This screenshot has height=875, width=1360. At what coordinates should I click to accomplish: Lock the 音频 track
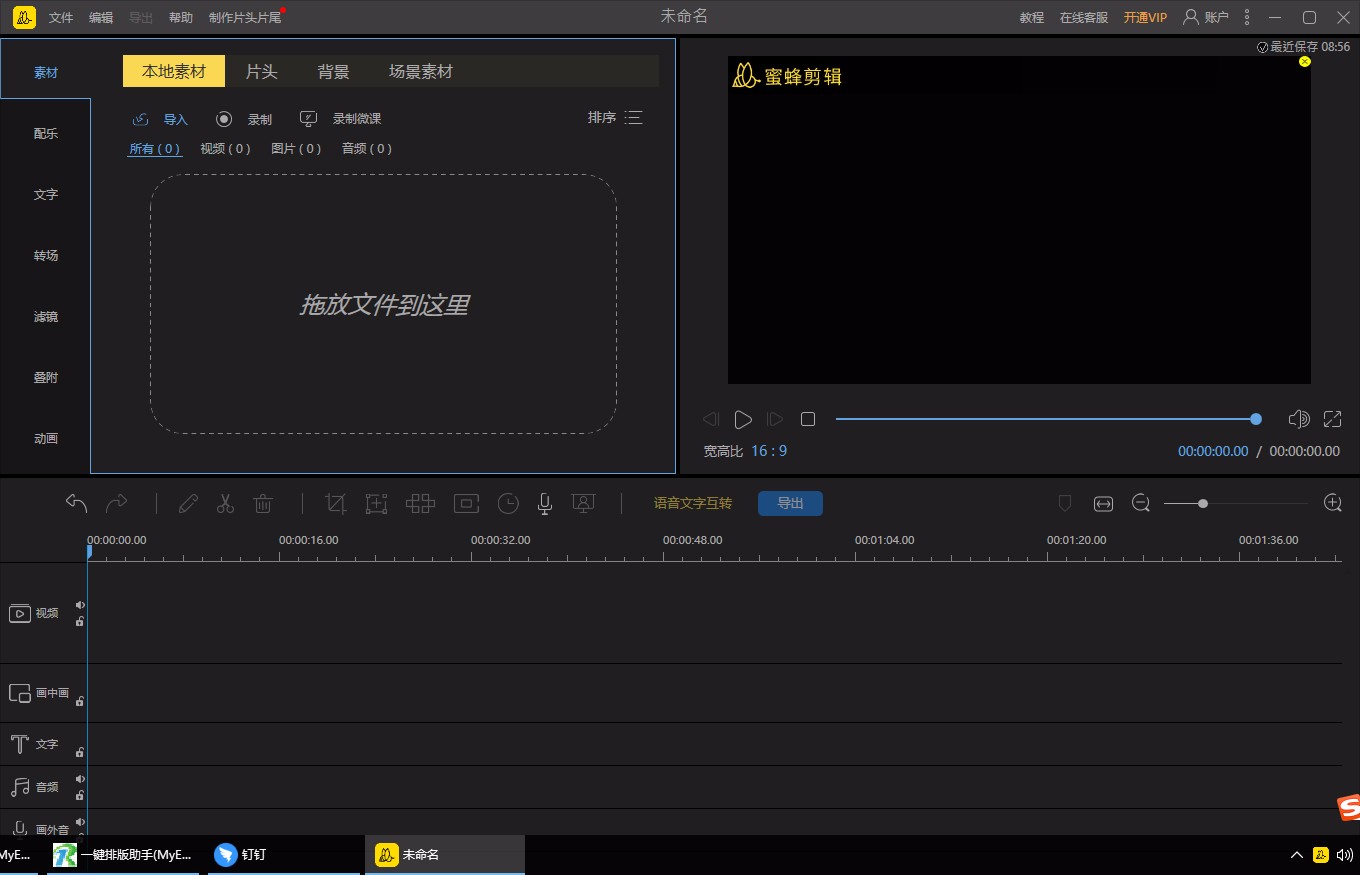[x=80, y=795]
